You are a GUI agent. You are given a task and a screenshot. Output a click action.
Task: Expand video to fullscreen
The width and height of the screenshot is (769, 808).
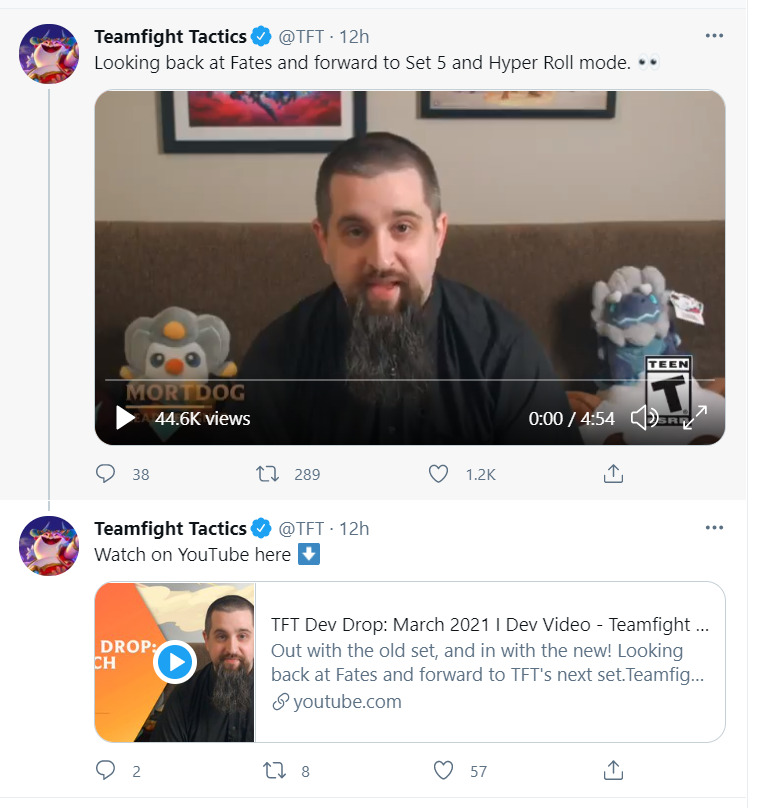[695, 418]
